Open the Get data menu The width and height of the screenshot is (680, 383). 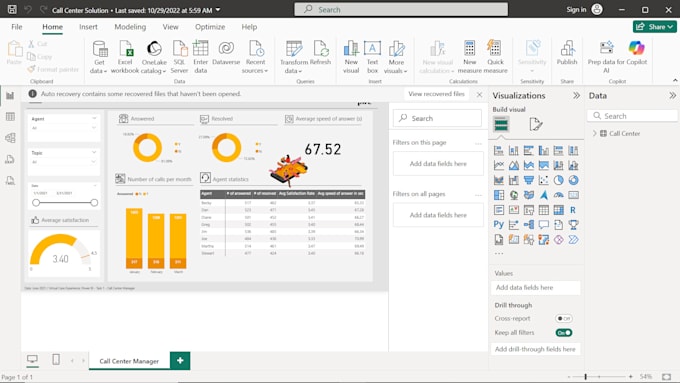pos(99,57)
